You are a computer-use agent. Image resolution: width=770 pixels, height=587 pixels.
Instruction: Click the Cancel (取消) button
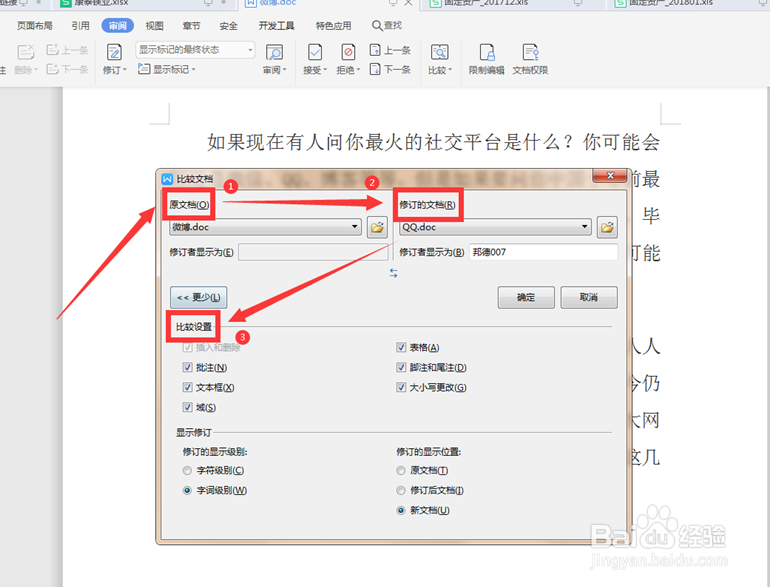pos(589,298)
